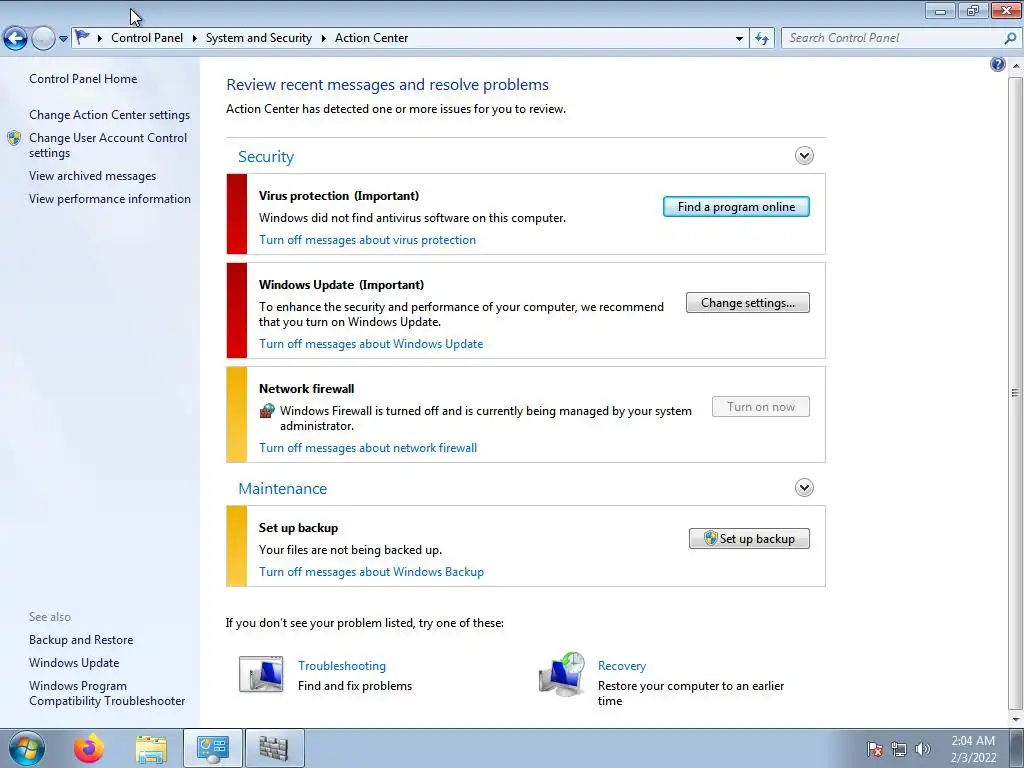This screenshot has height=768, width=1024.
Task: Open the Troubleshooting link
Action: 342,665
